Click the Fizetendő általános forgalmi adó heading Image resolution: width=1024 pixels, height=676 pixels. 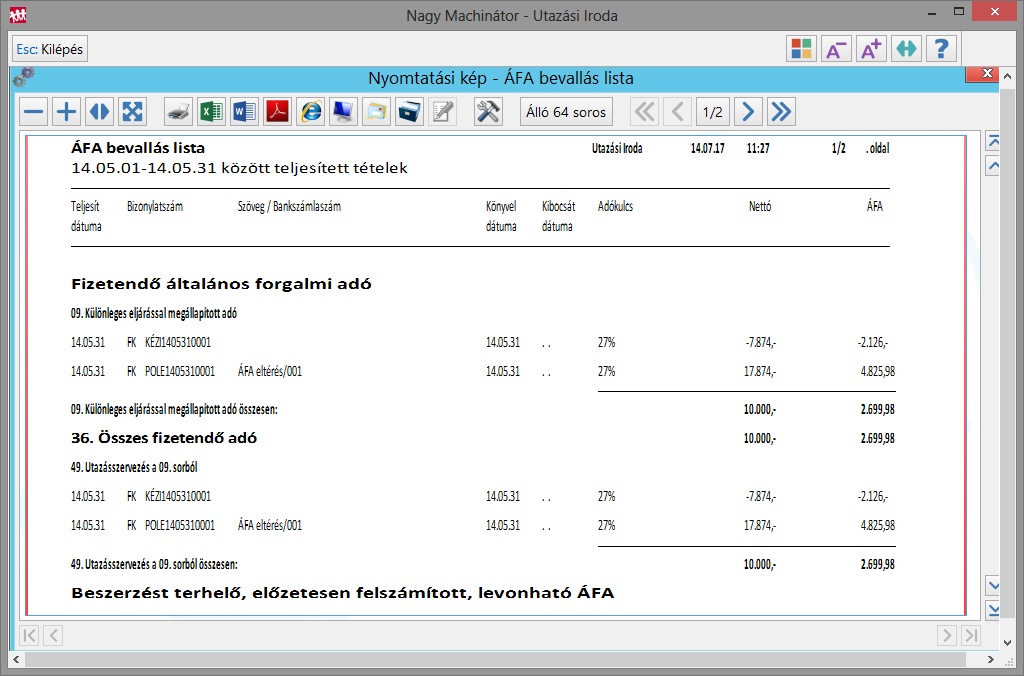click(x=221, y=283)
